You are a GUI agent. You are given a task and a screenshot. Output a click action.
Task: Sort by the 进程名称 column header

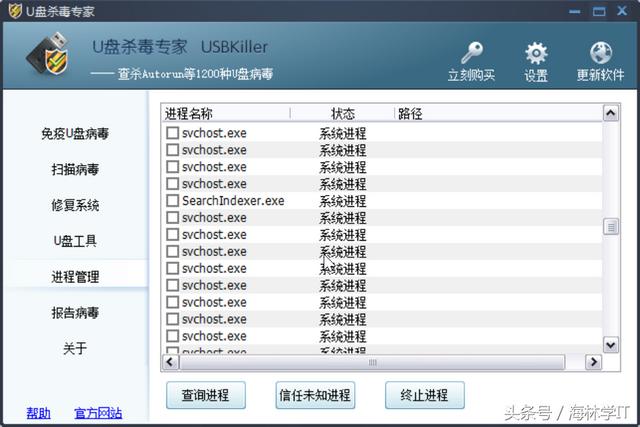pos(226,113)
